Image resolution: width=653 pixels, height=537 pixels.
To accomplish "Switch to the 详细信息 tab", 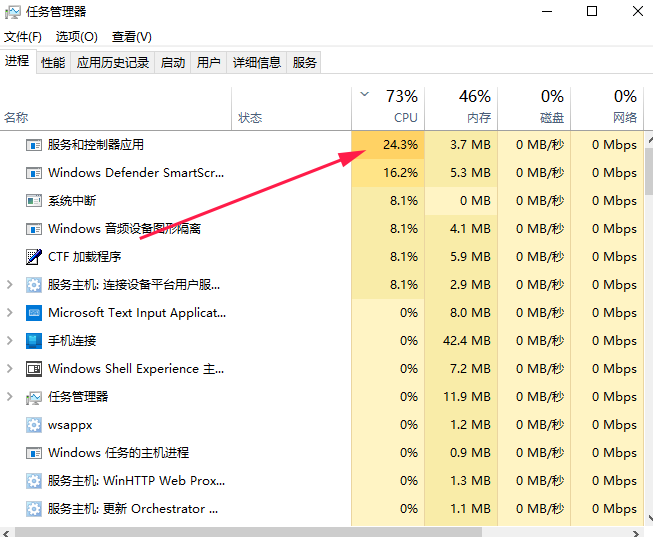I will pos(257,62).
